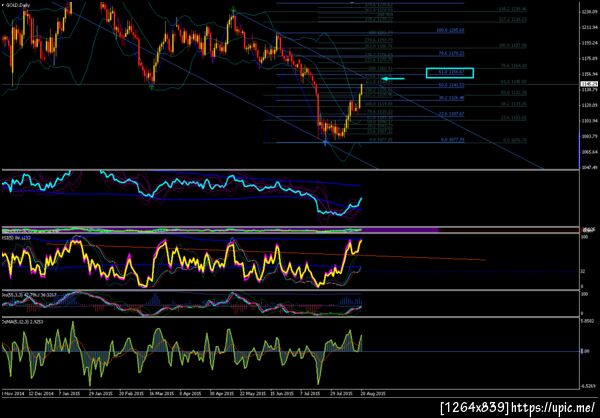Viewport: 600px width, 418px height.
Task: Click the 8 Apr 2015 date label
Action: pos(190,393)
